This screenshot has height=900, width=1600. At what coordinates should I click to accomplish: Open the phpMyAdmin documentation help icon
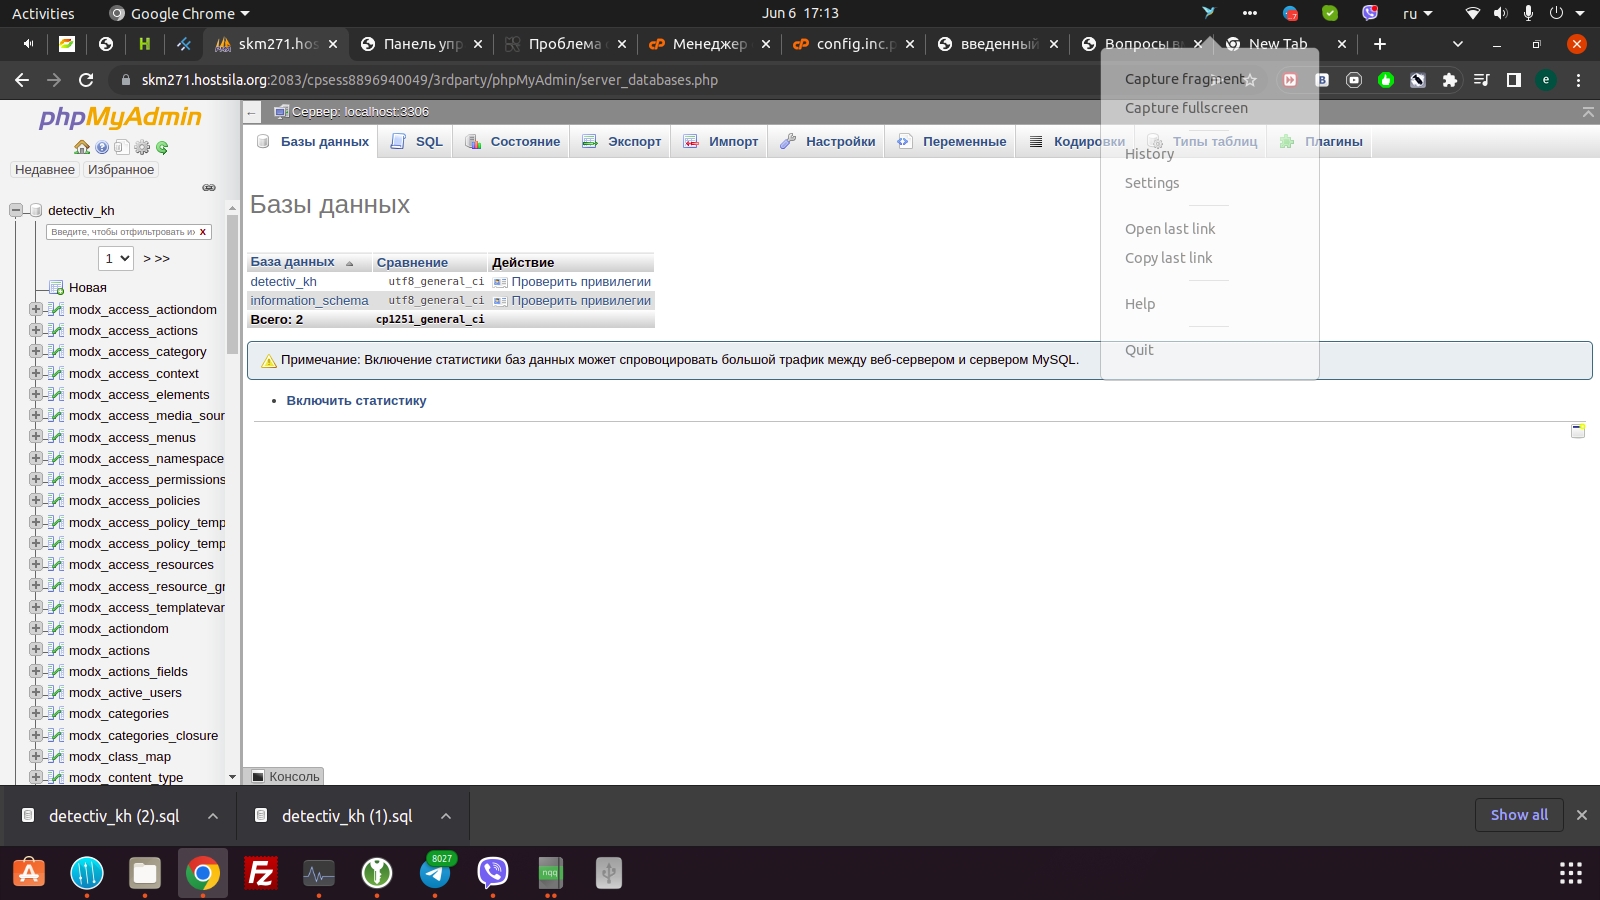pos(102,147)
